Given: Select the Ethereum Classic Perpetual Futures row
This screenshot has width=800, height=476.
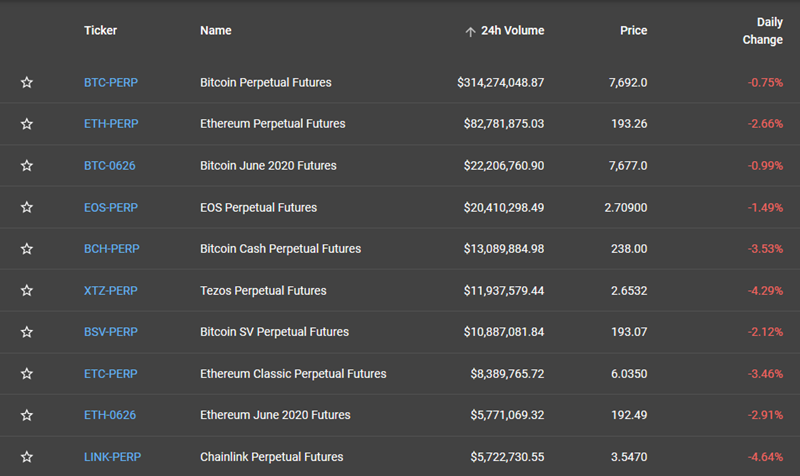Looking at the screenshot, I should coord(293,374).
